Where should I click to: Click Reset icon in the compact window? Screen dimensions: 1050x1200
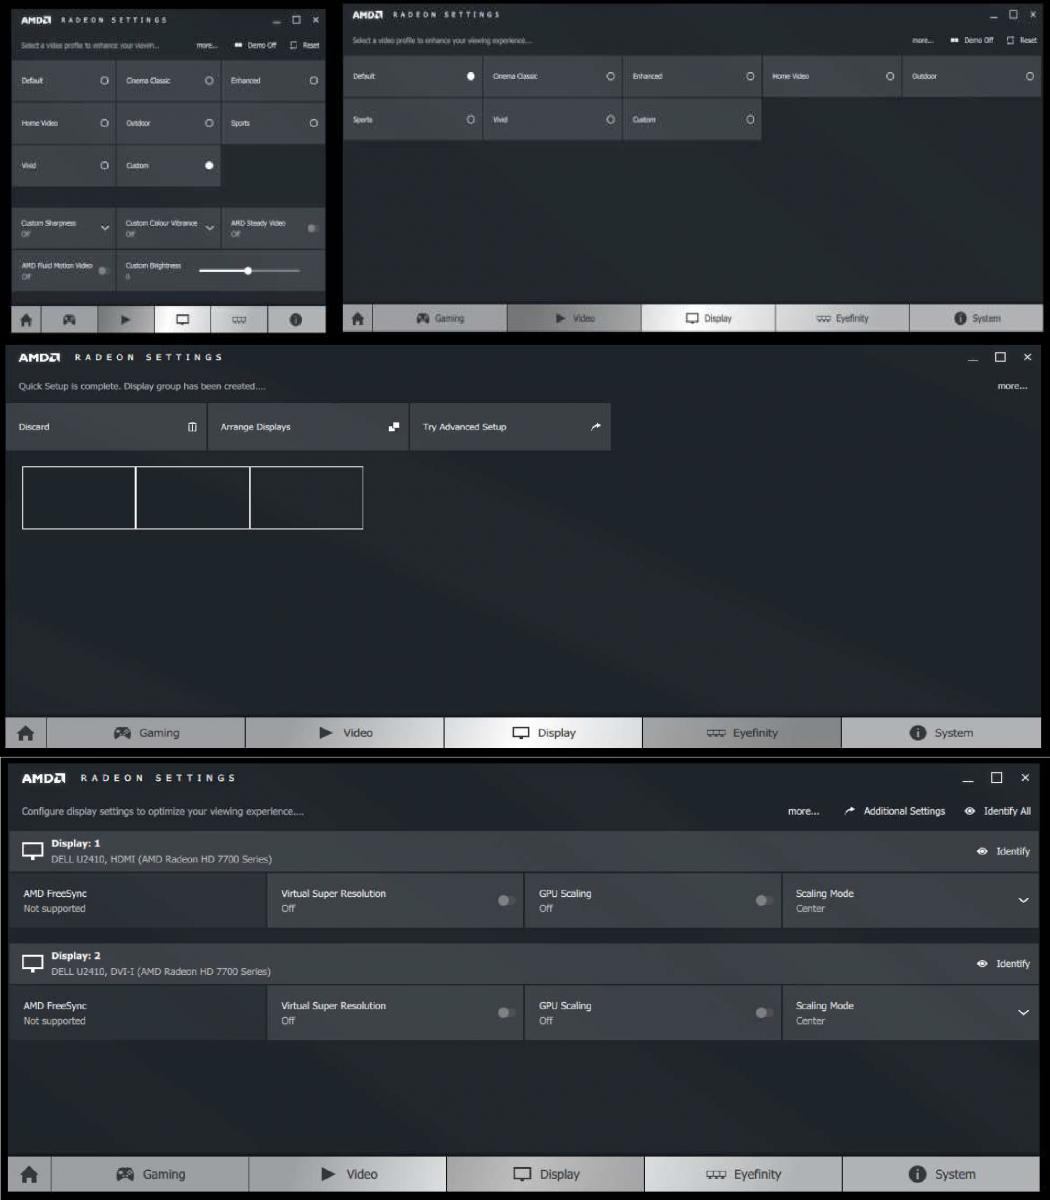293,45
